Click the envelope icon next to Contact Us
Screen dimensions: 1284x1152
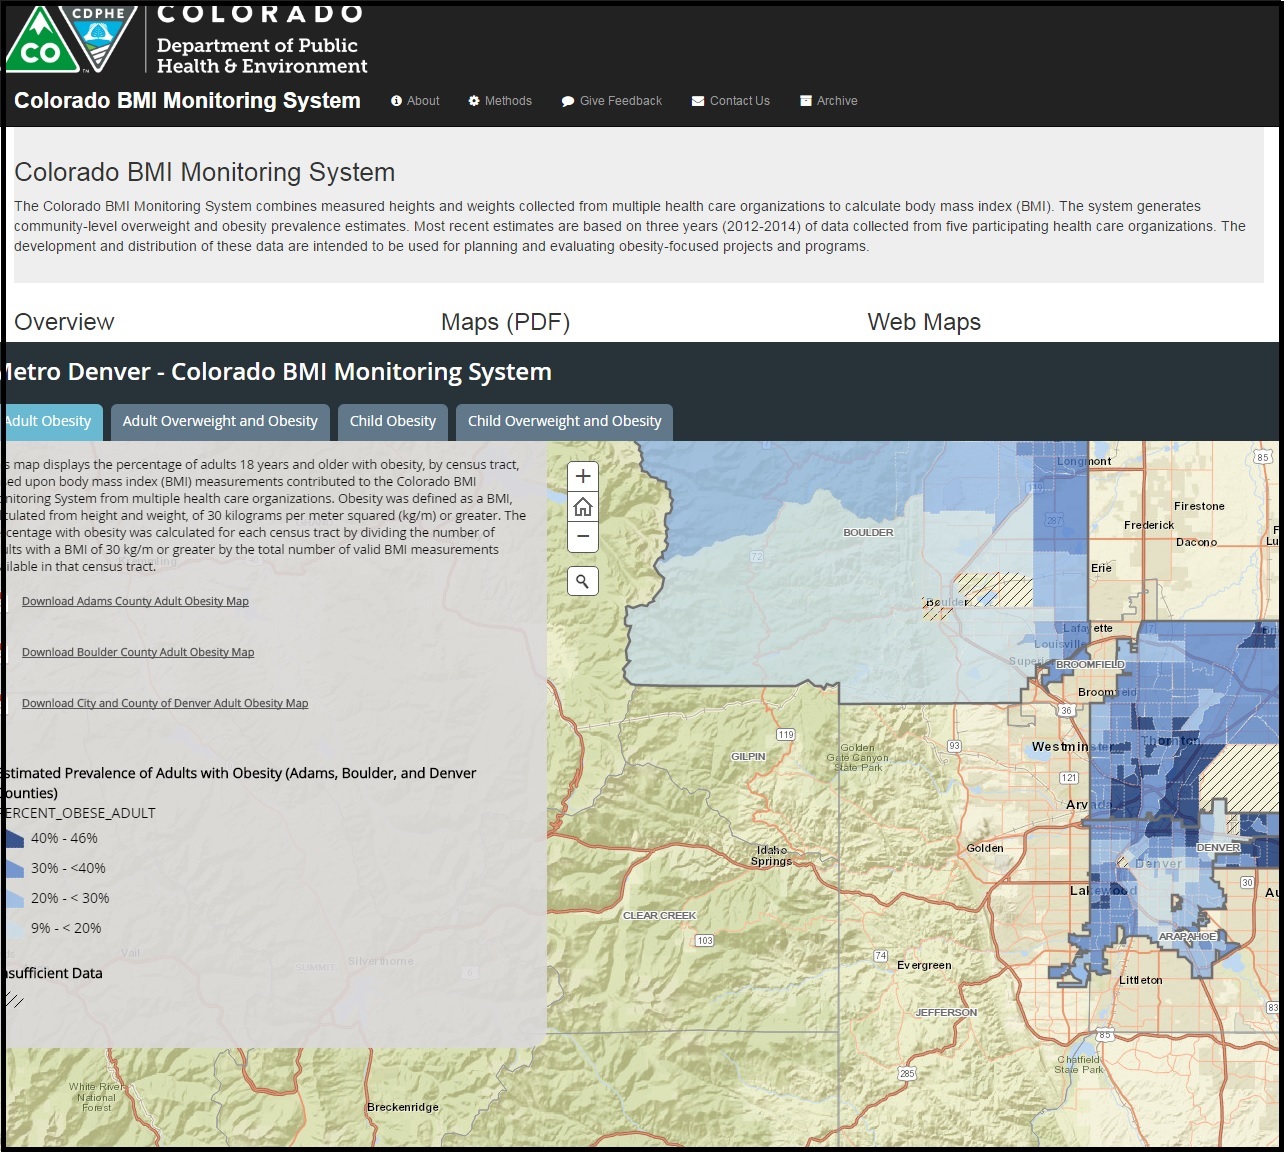click(x=696, y=100)
